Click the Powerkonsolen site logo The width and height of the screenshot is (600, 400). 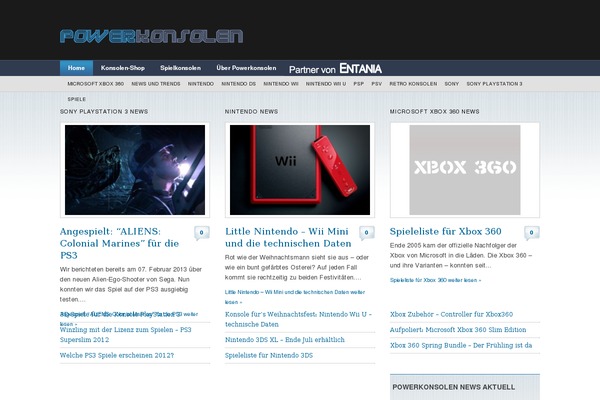152,36
